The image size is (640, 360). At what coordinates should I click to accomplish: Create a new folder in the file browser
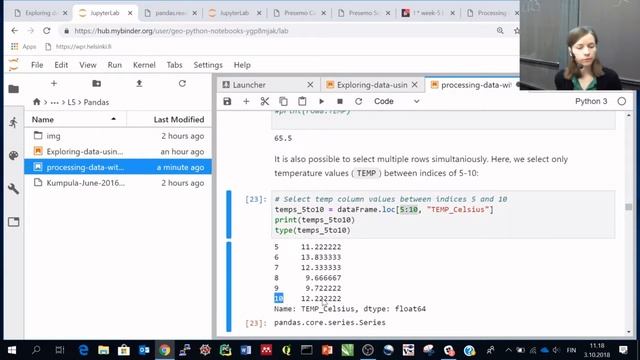click(x=97, y=83)
